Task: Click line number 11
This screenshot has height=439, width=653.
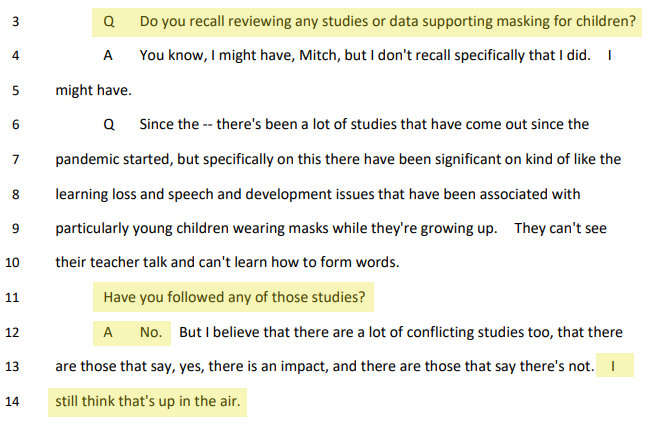Action: pyautogui.click(x=12, y=297)
